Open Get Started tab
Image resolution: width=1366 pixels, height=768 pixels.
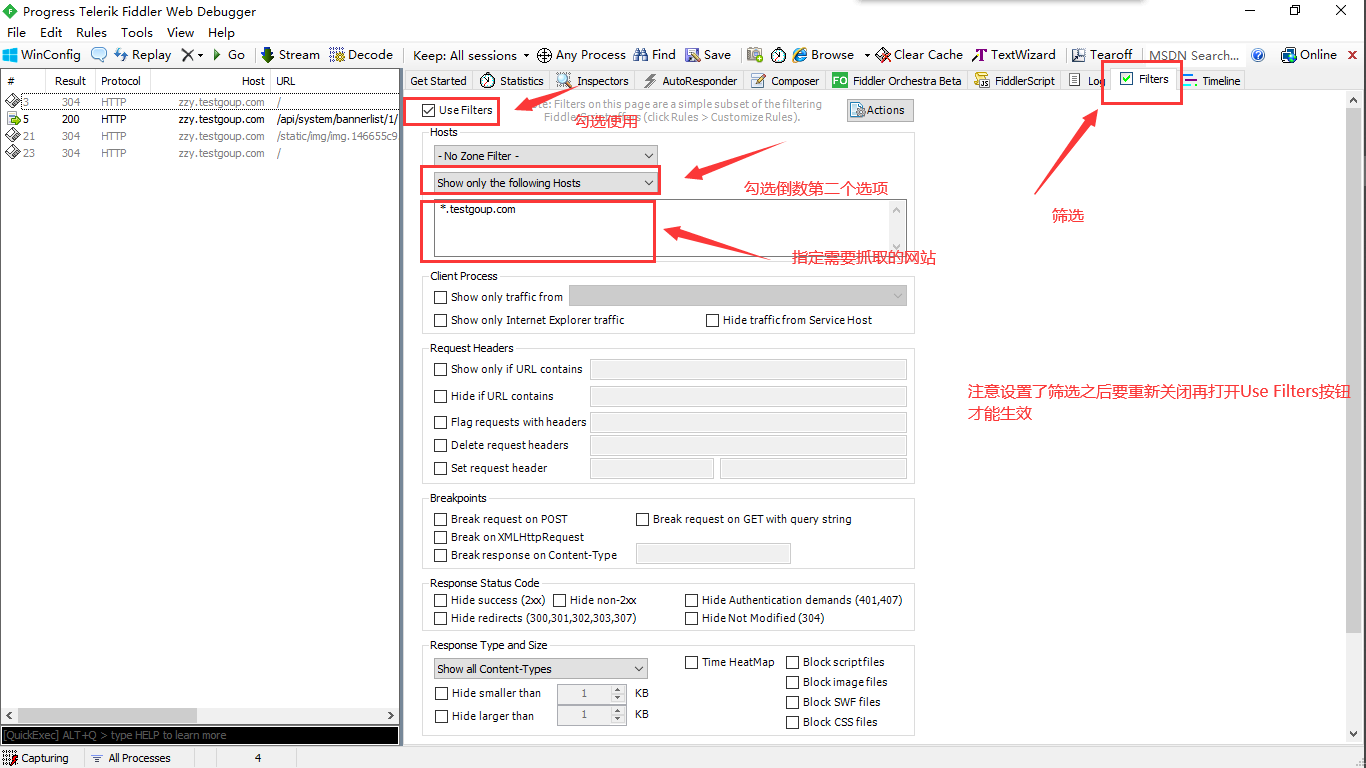(x=438, y=81)
